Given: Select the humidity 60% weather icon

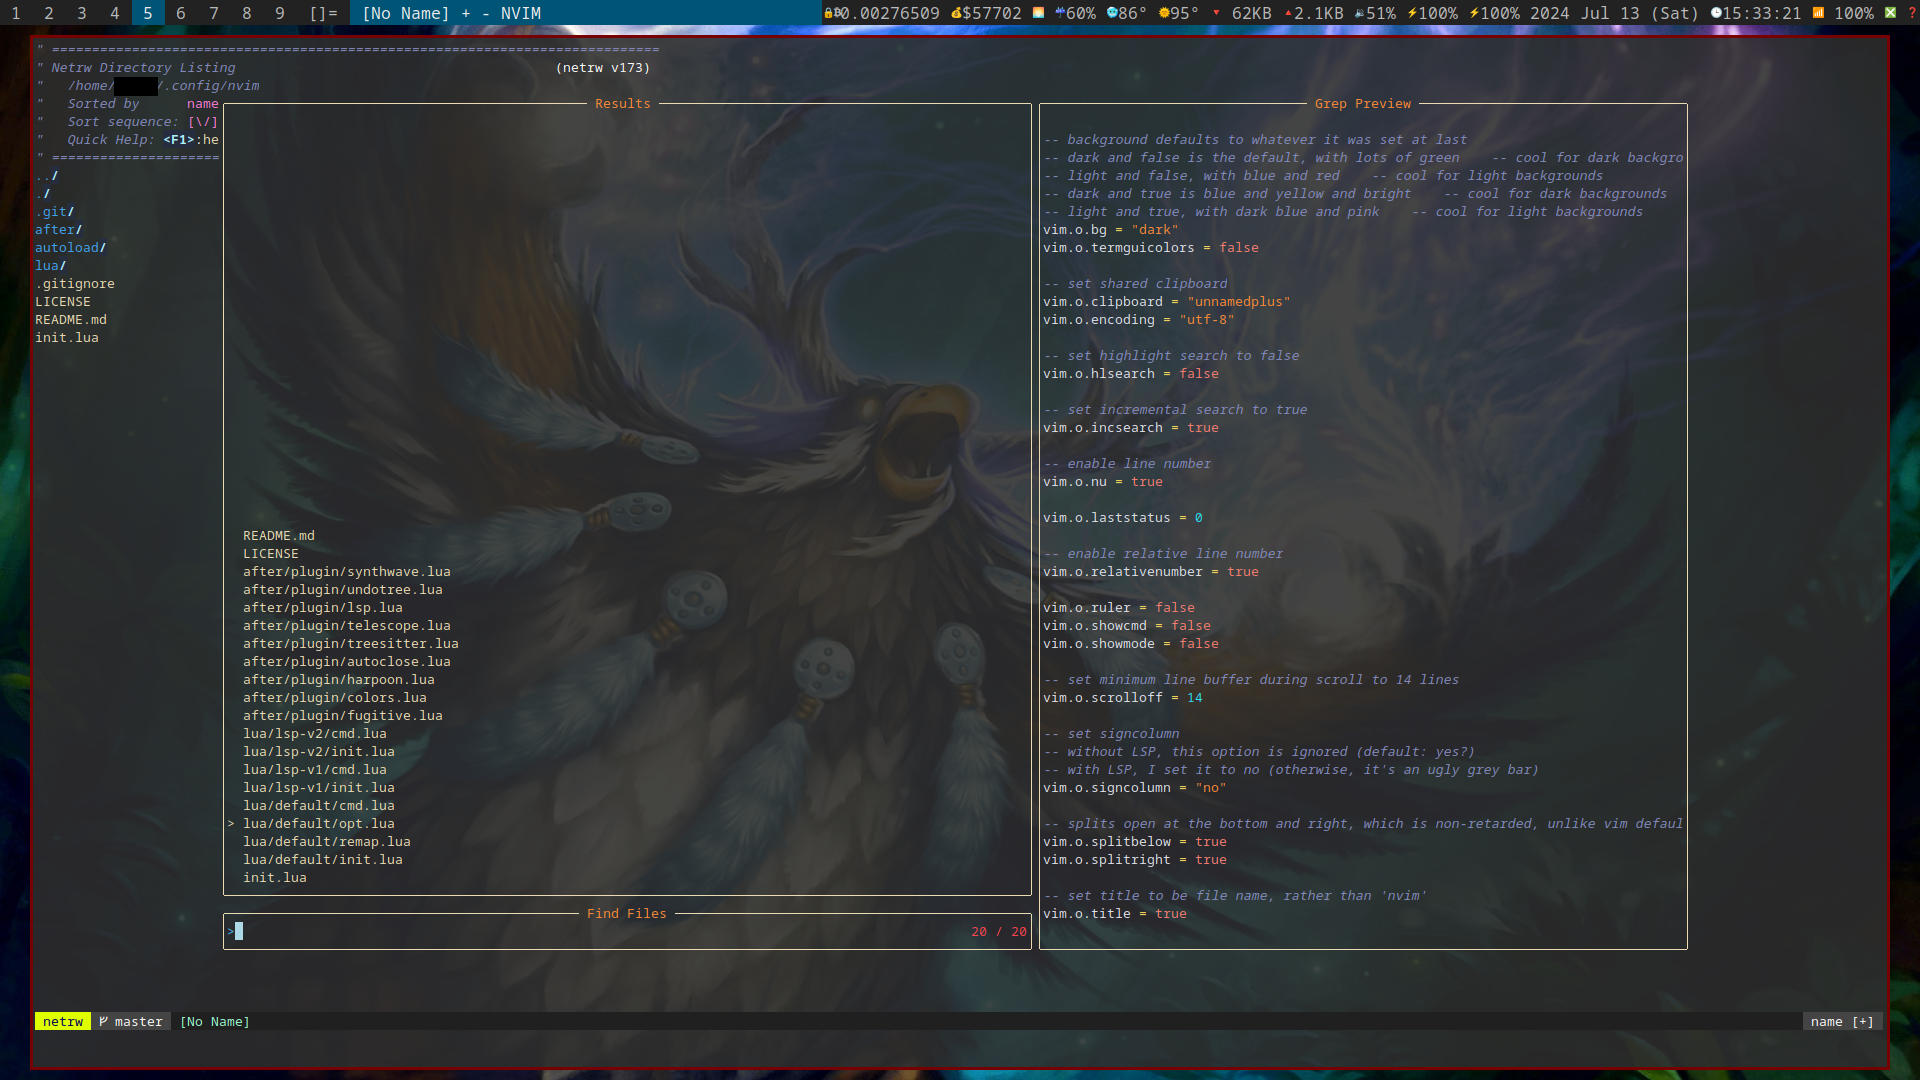Looking at the screenshot, I should click(x=1073, y=14).
